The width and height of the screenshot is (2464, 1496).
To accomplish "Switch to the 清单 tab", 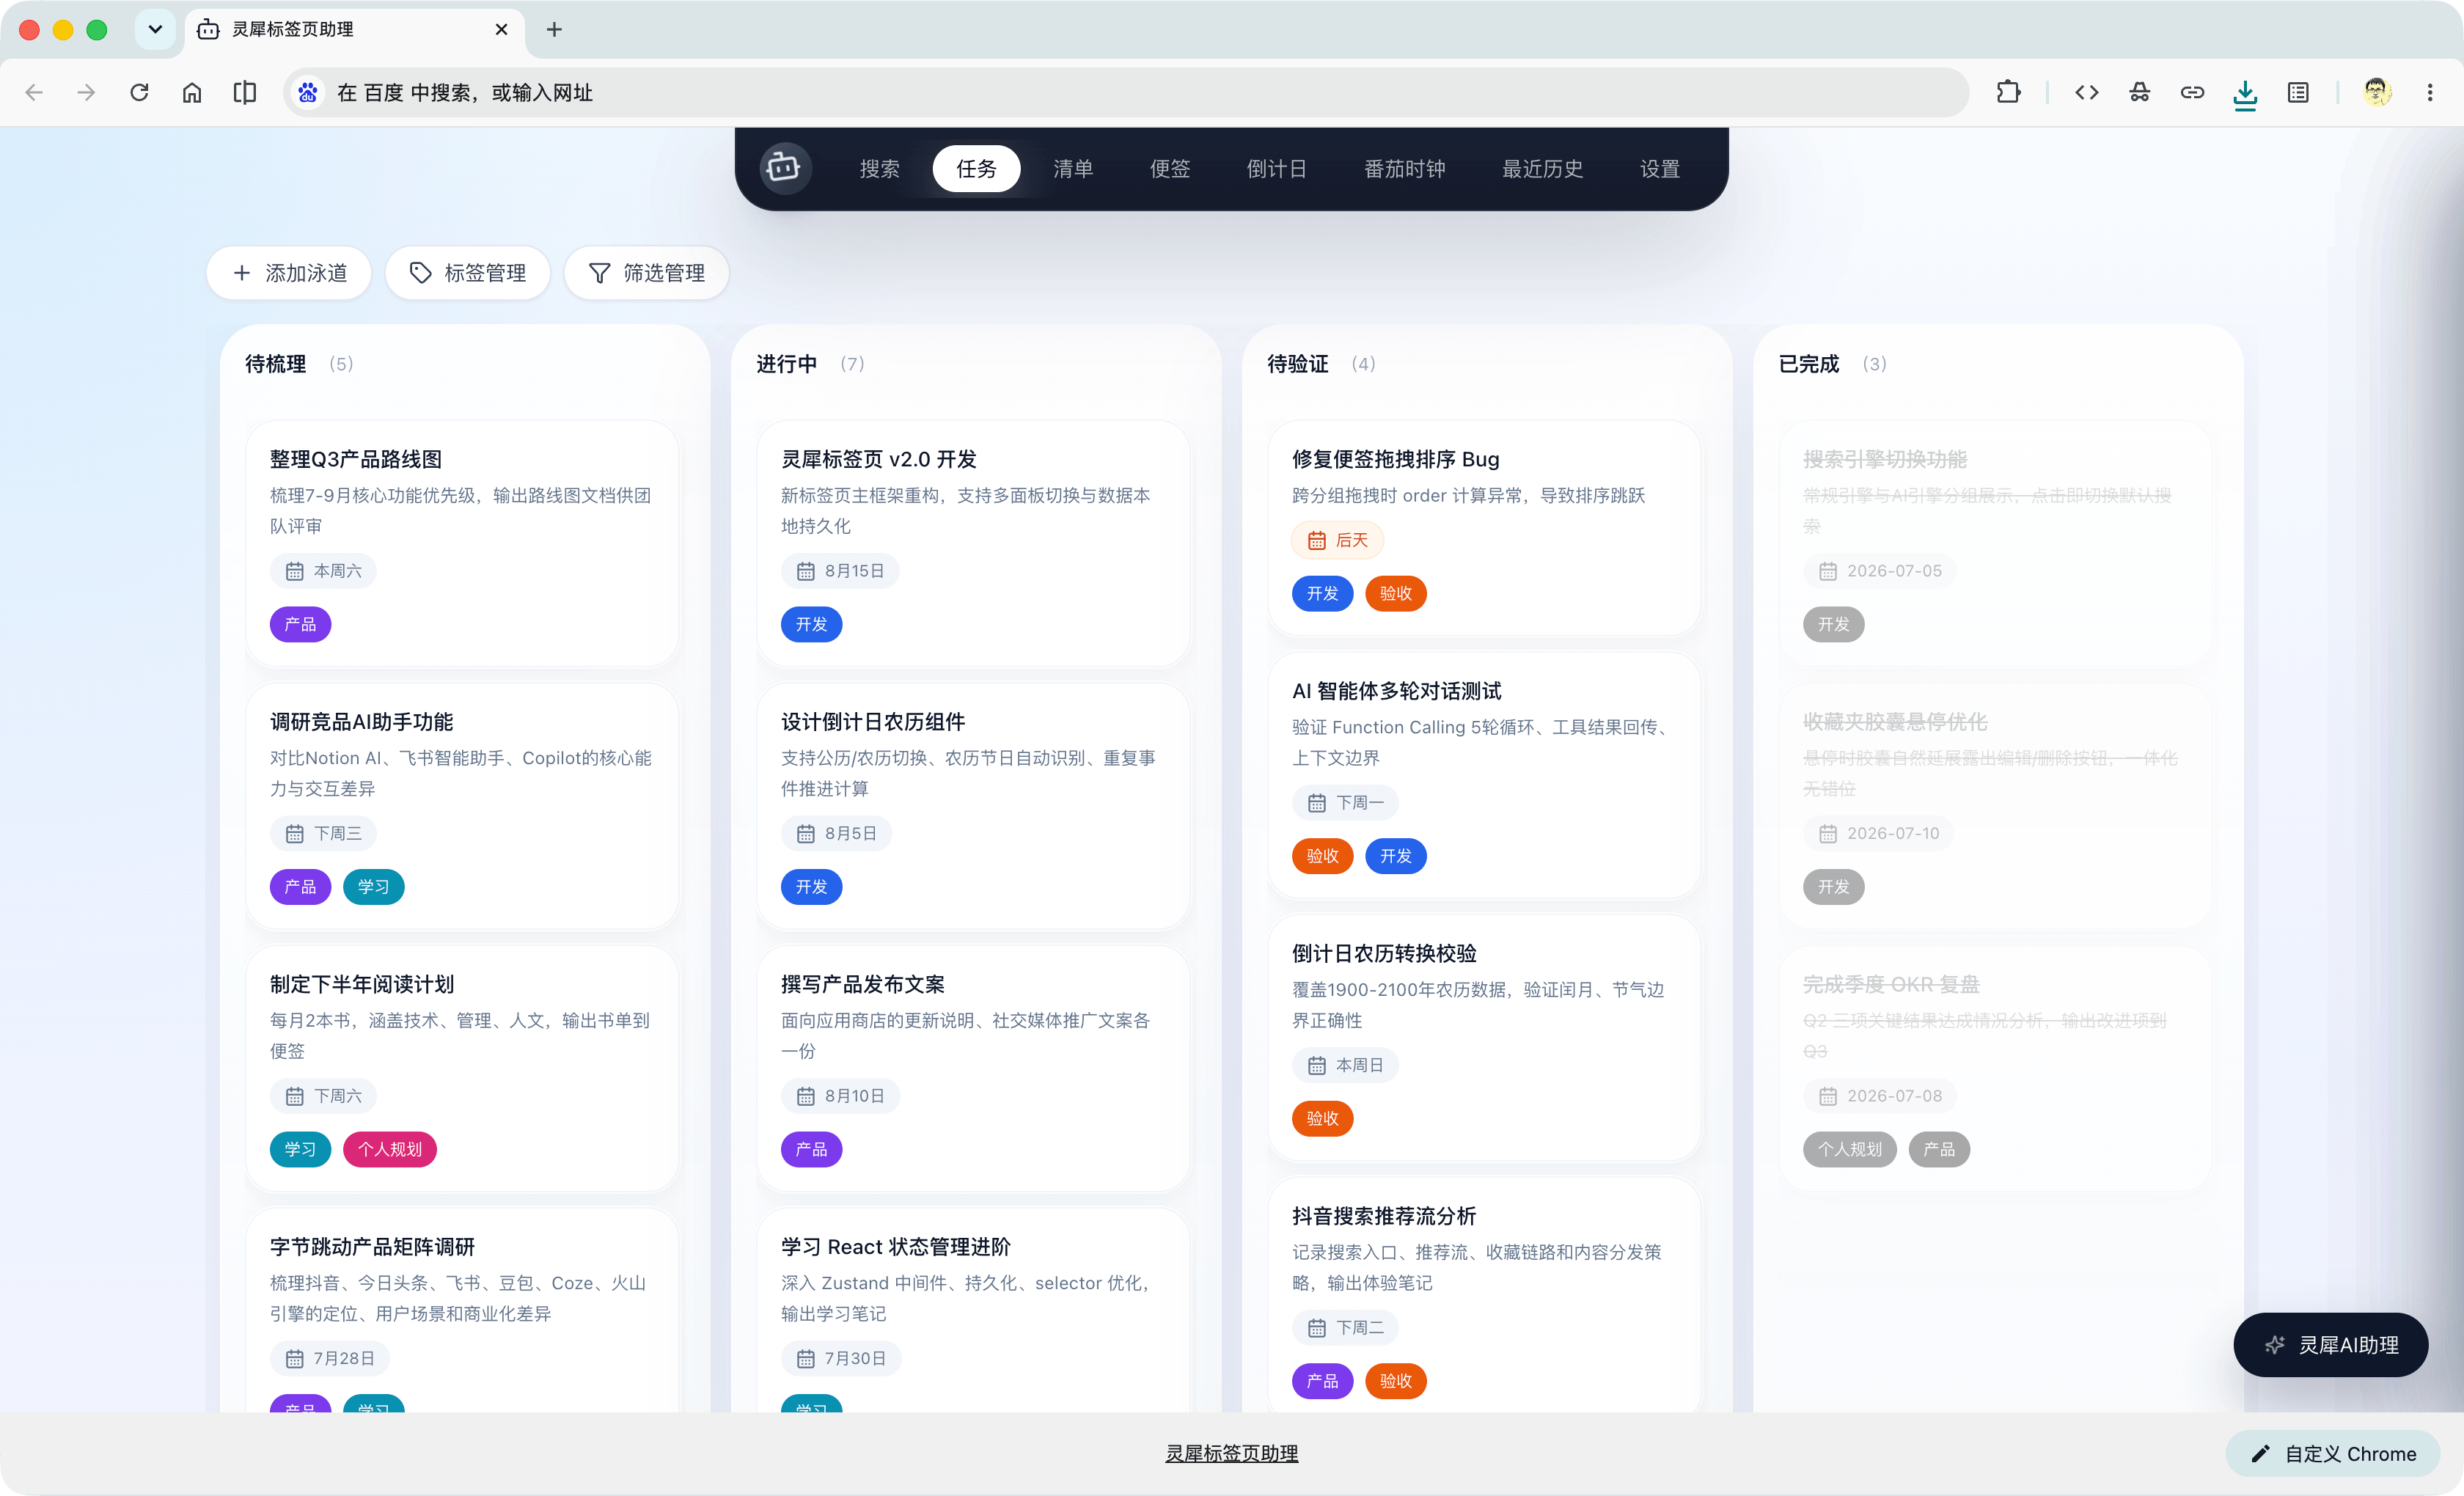I will [1073, 169].
